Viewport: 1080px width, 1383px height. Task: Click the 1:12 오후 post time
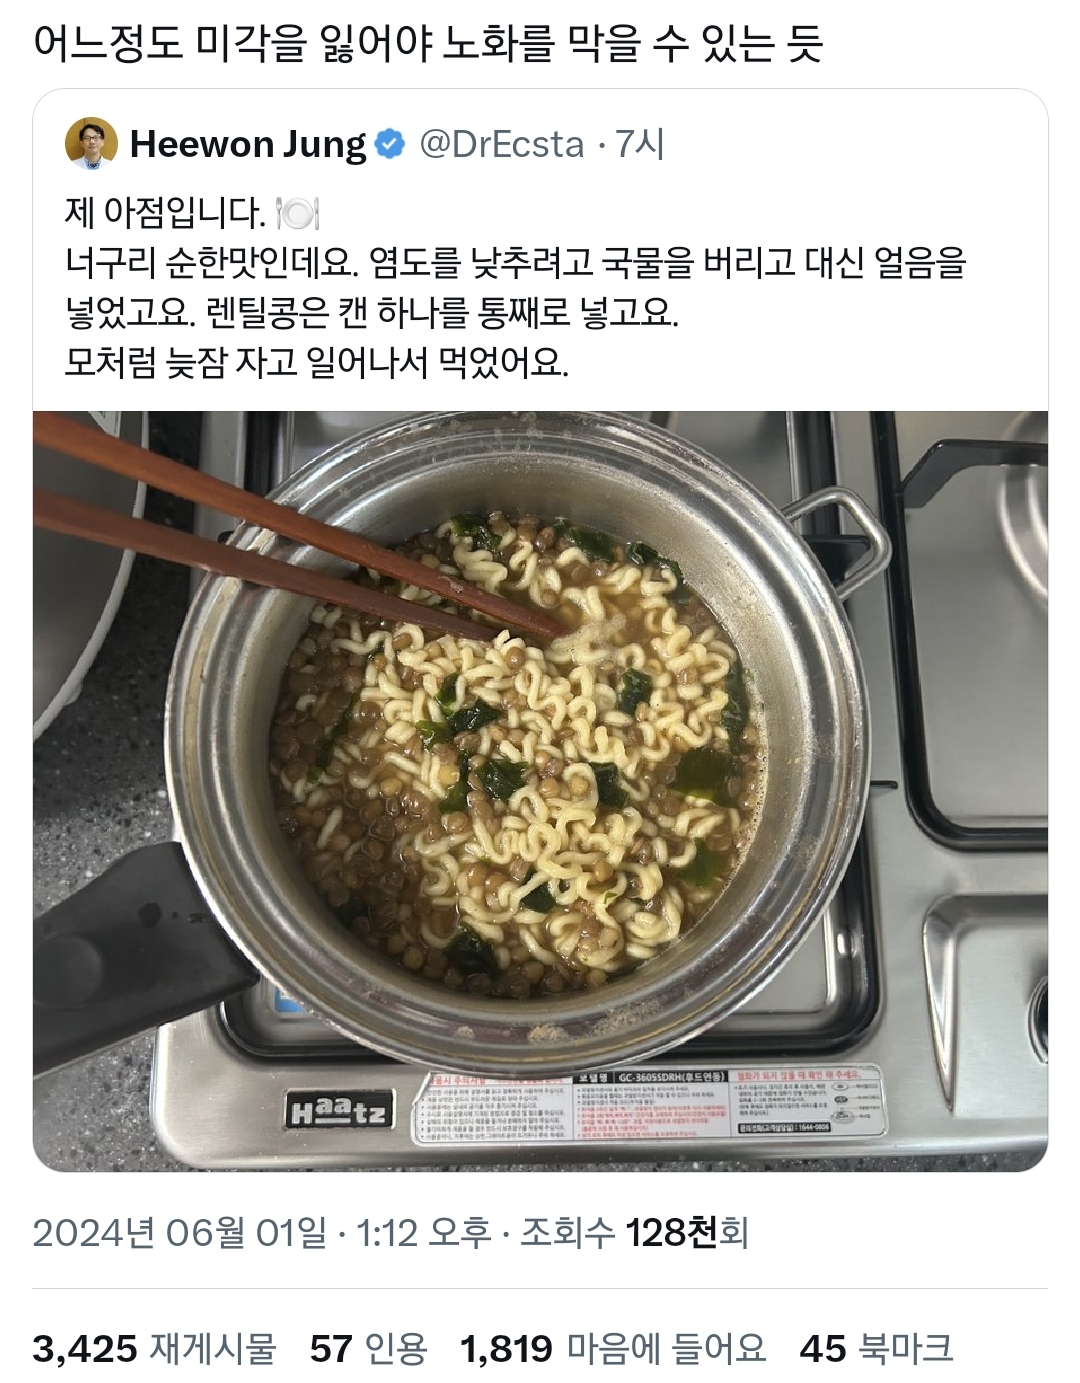pyautogui.click(x=424, y=1232)
